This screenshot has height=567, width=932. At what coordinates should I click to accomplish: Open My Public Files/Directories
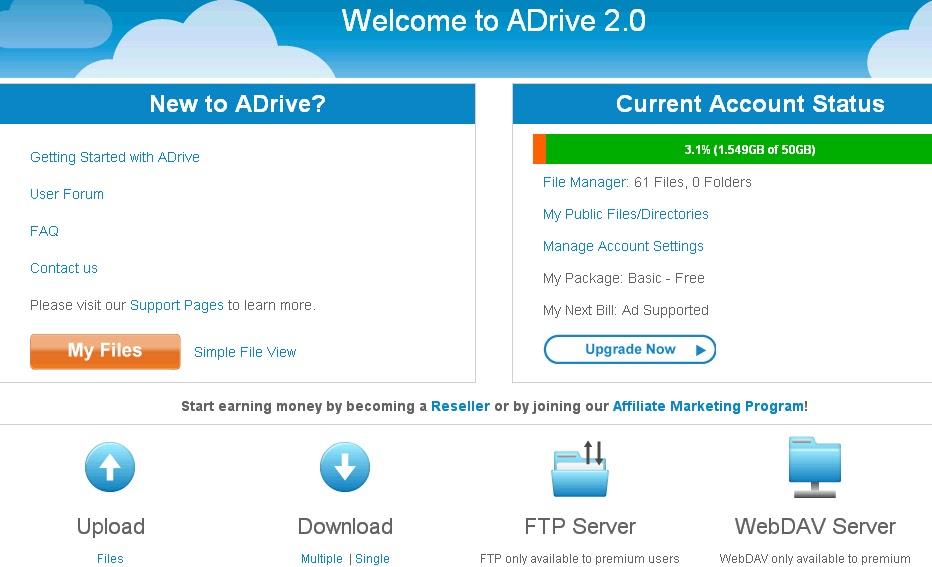(625, 214)
